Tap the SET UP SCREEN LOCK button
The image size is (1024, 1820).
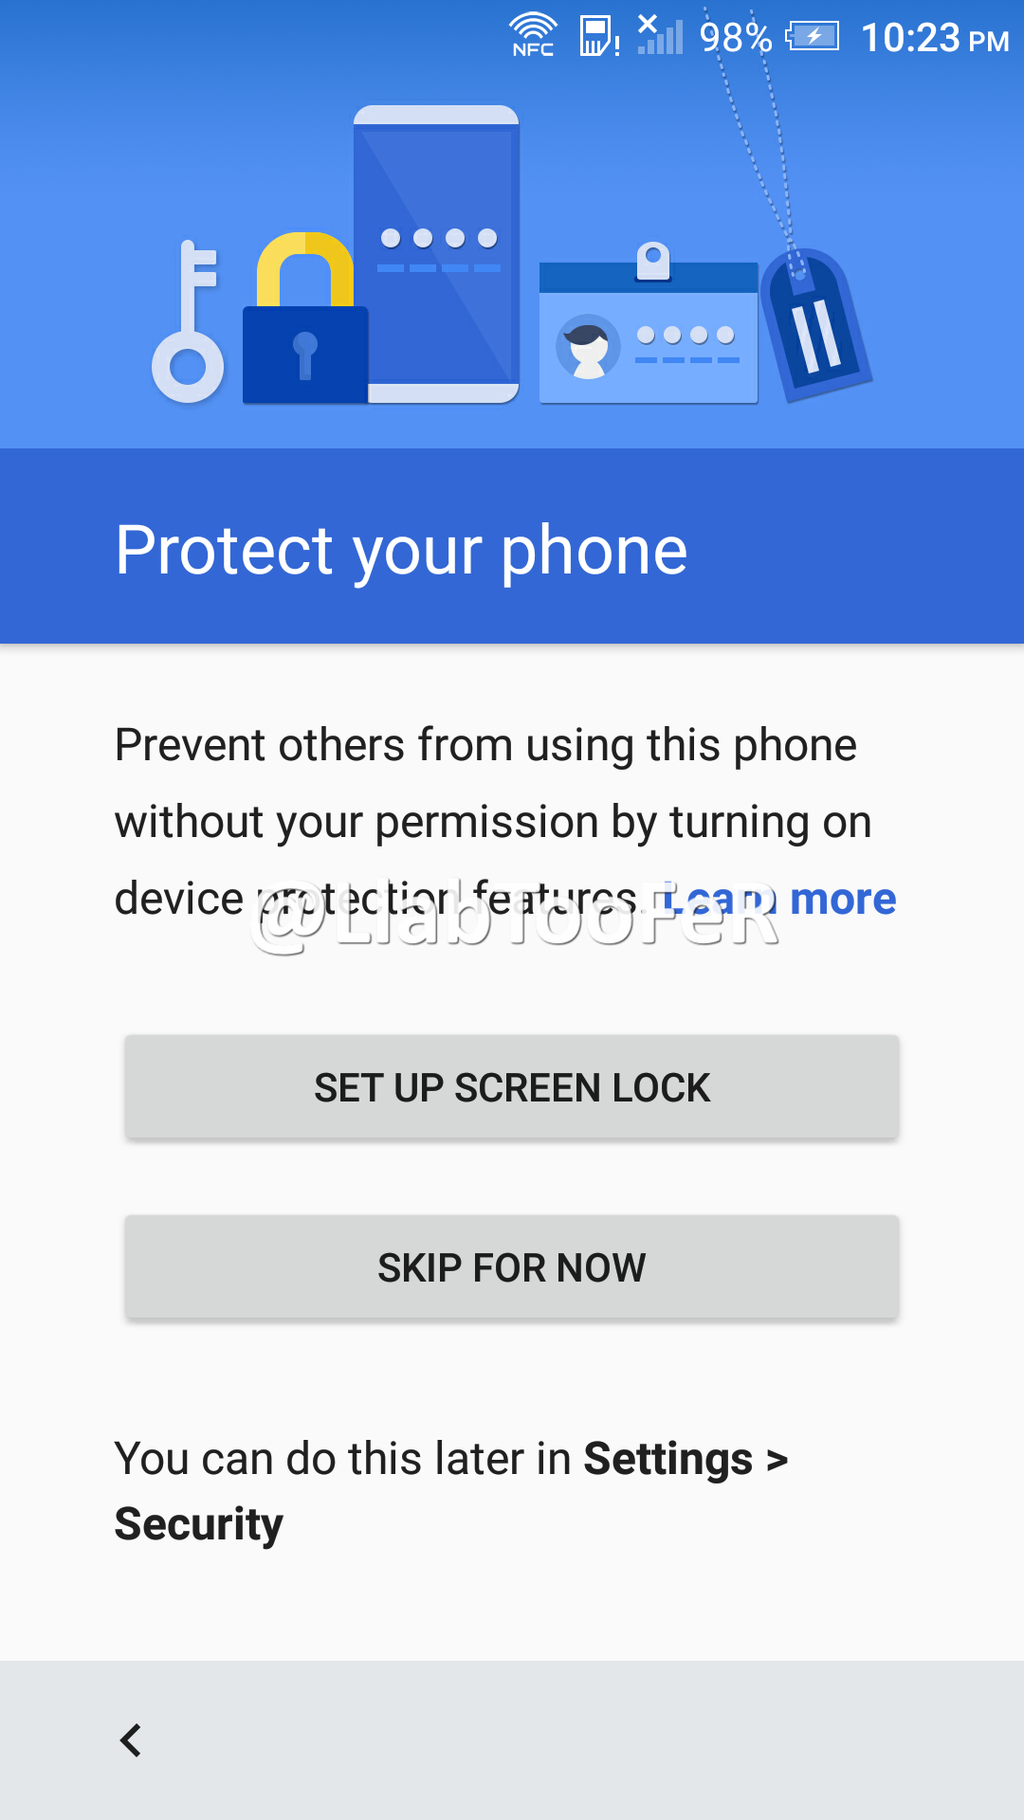click(x=511, y=1087)
